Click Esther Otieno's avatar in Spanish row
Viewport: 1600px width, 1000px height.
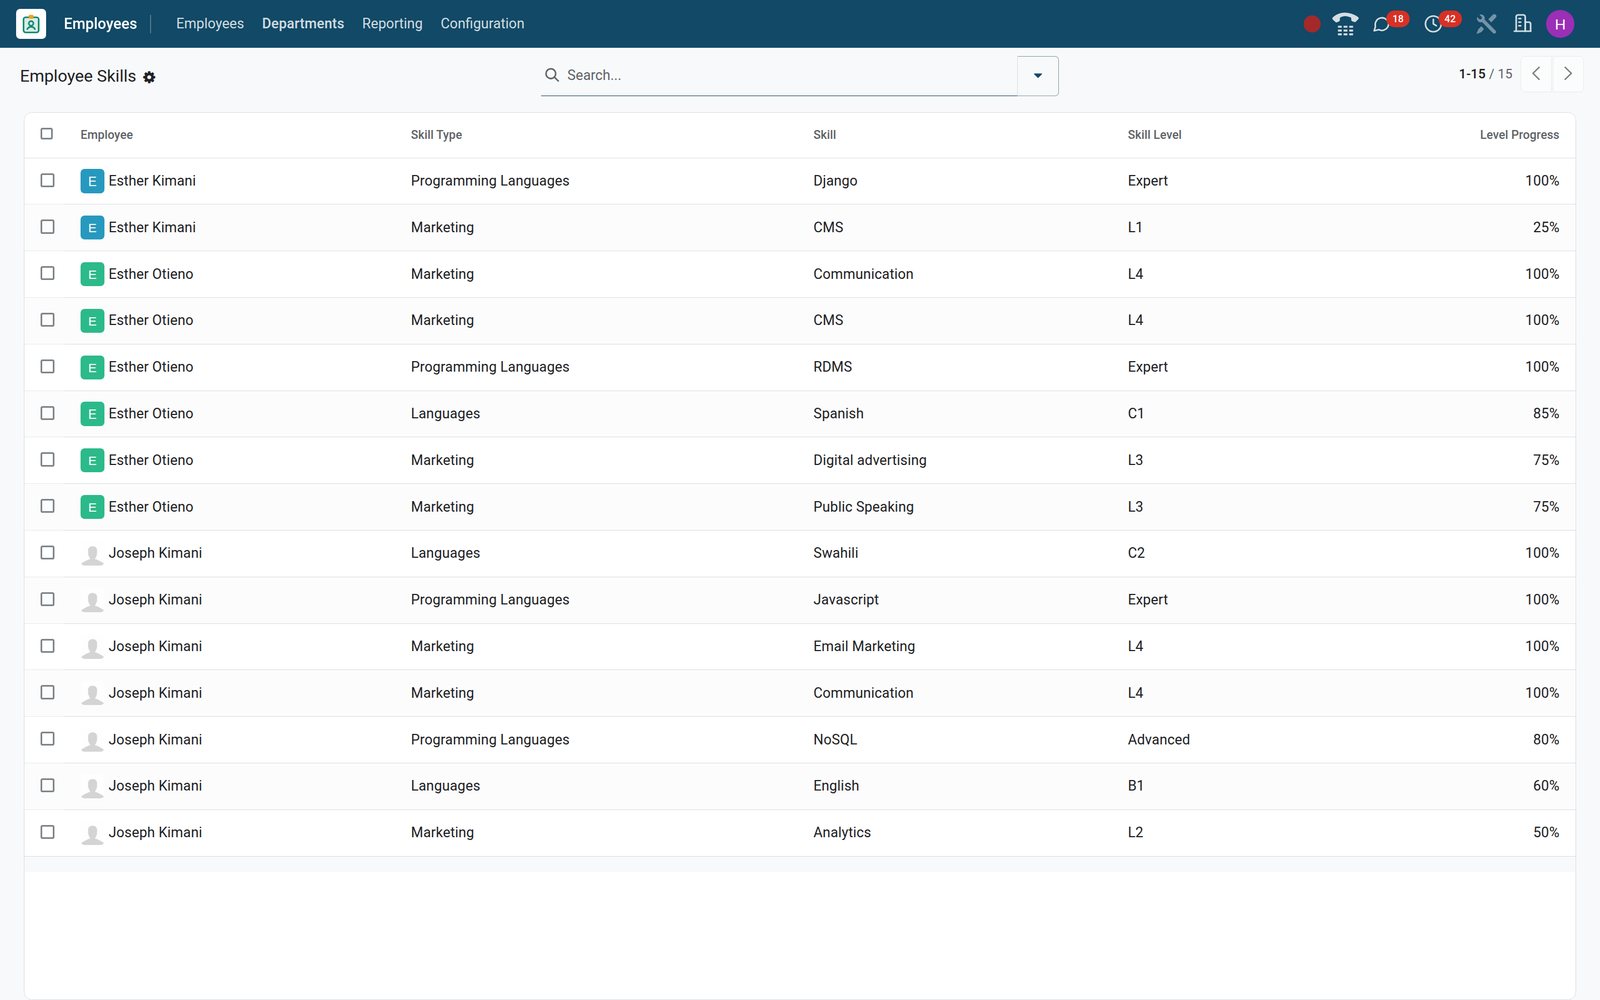click(x=92, y=414)
